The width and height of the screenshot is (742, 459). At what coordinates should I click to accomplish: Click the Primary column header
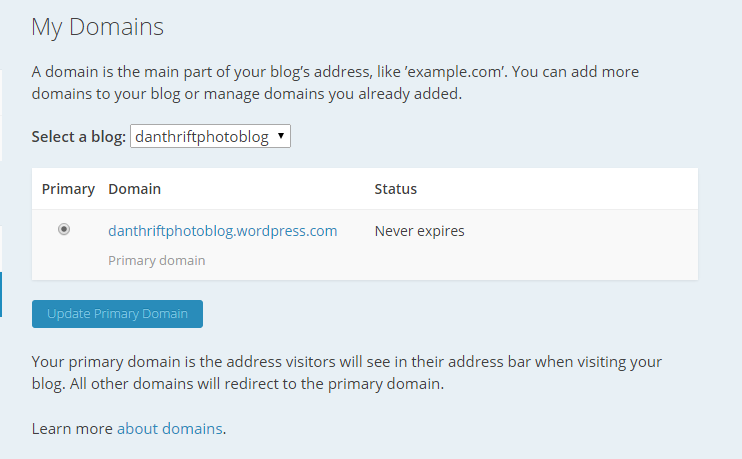pyautogui.click(x=68, y=189)
